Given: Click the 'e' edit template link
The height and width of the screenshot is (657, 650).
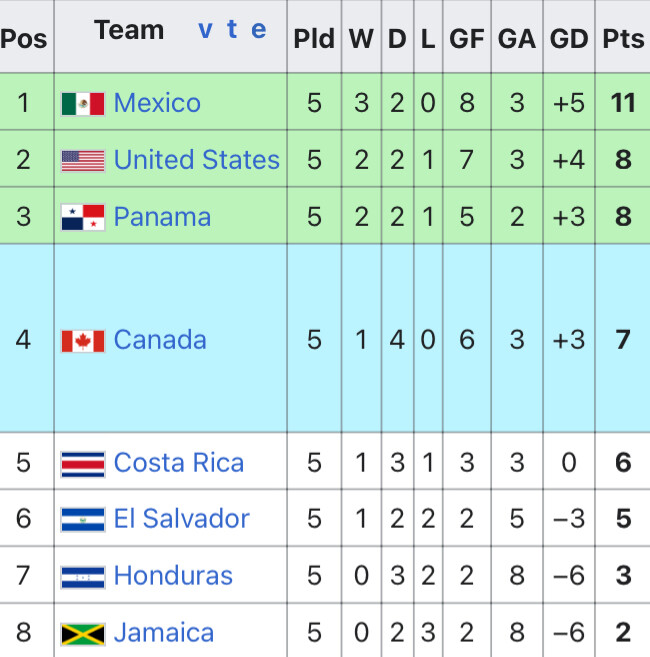Looking at the screenshot, I should pos(259,30).
